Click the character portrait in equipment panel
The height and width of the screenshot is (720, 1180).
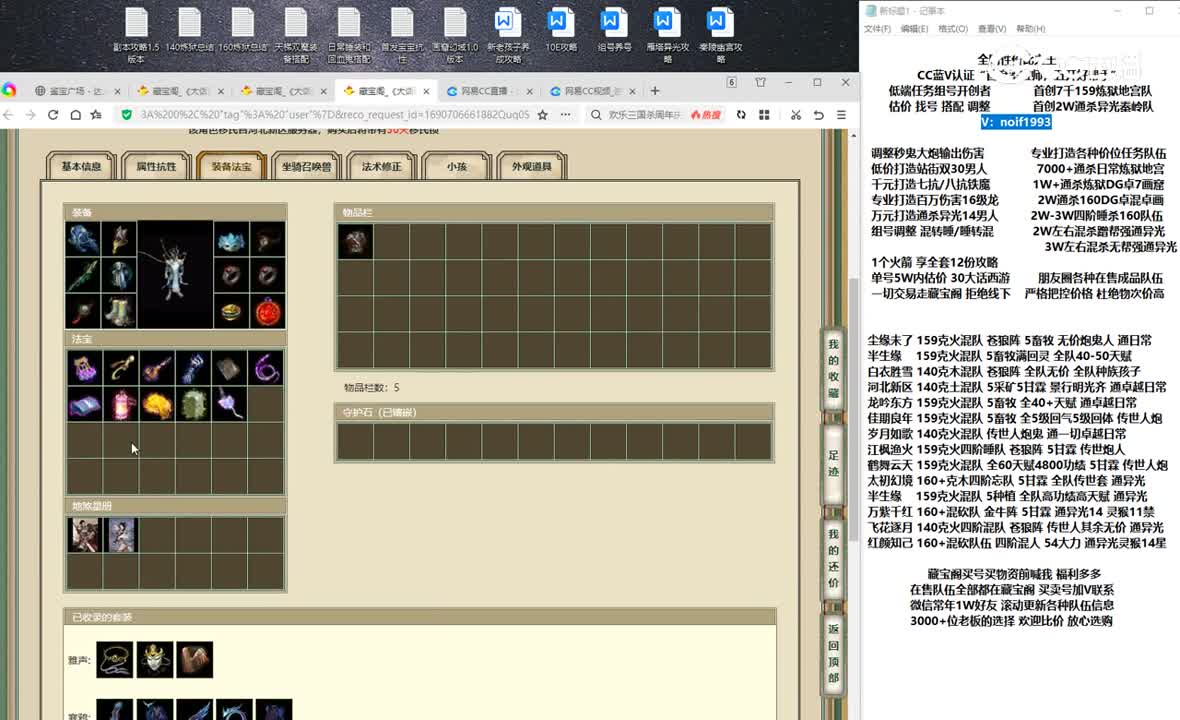pos(175,275)
